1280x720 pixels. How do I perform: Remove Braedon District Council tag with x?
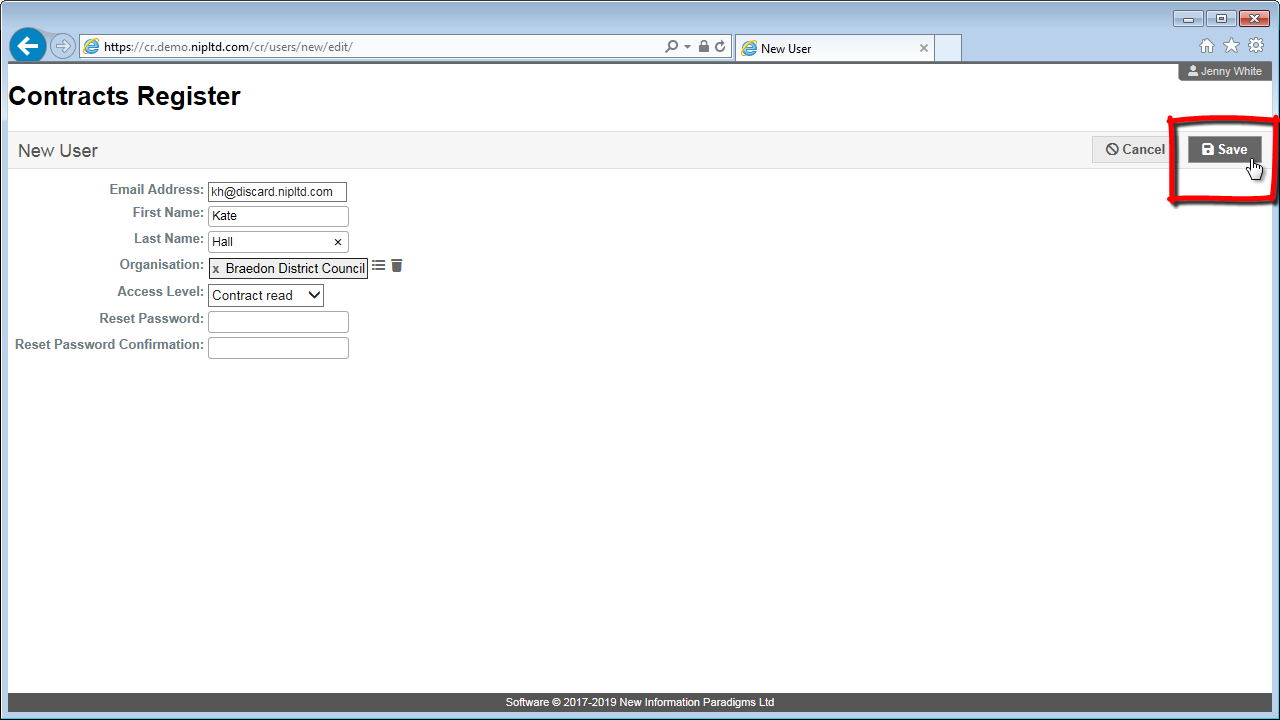pyautogui.click(x=216, y=269)
